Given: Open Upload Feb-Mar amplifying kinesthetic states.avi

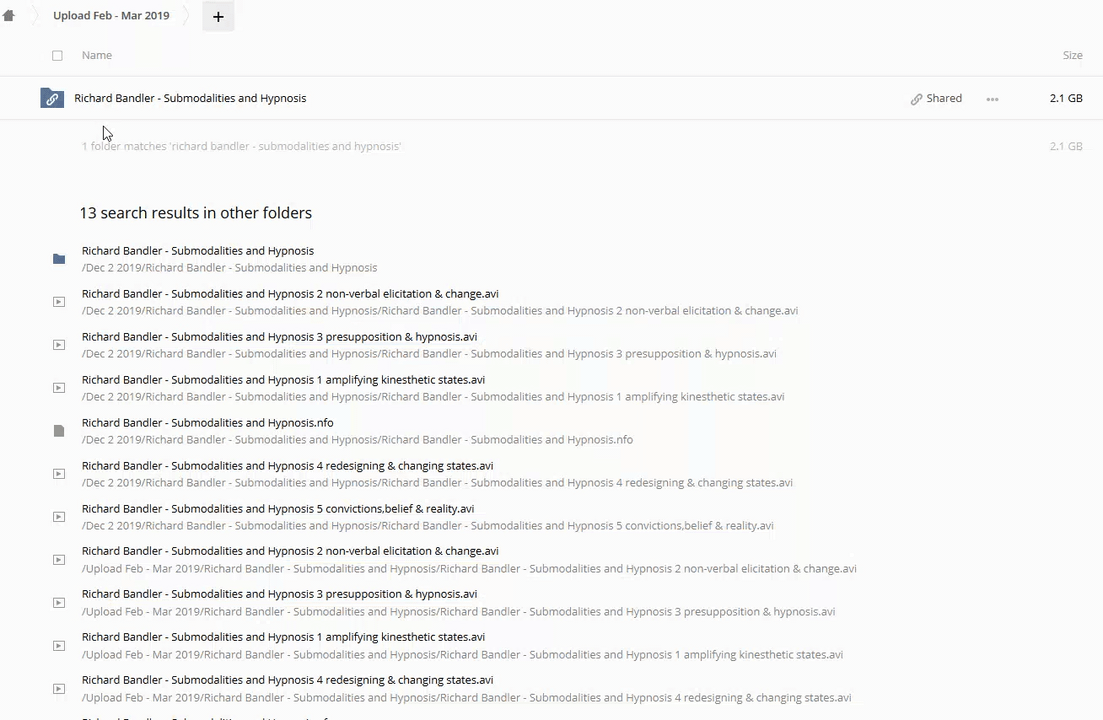Looking at the screenshot, I should 283,637.
